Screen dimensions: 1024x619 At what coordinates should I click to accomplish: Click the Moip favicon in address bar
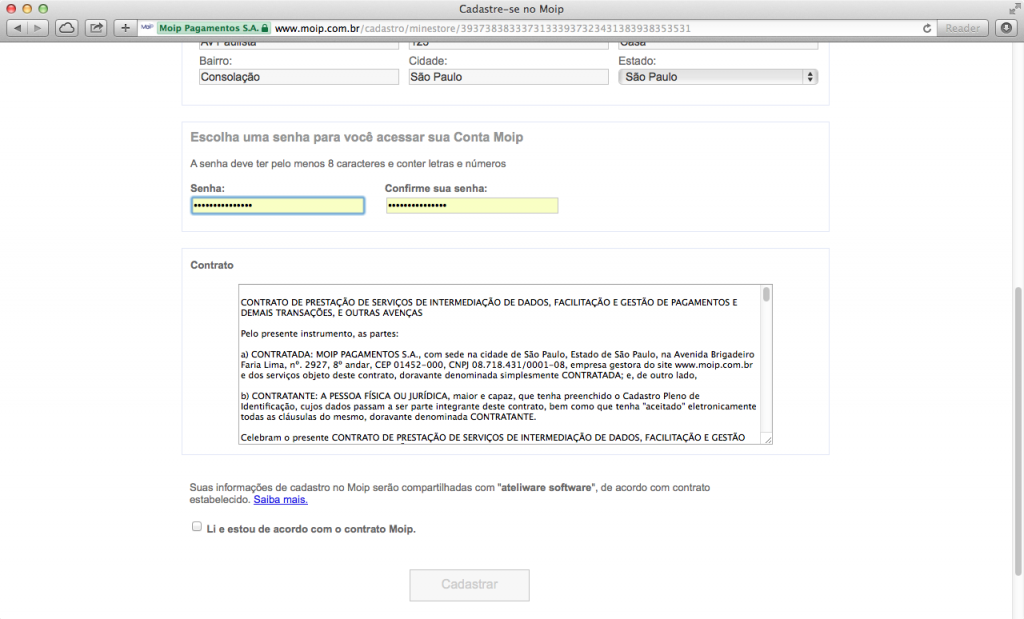(x=147, y=27)
